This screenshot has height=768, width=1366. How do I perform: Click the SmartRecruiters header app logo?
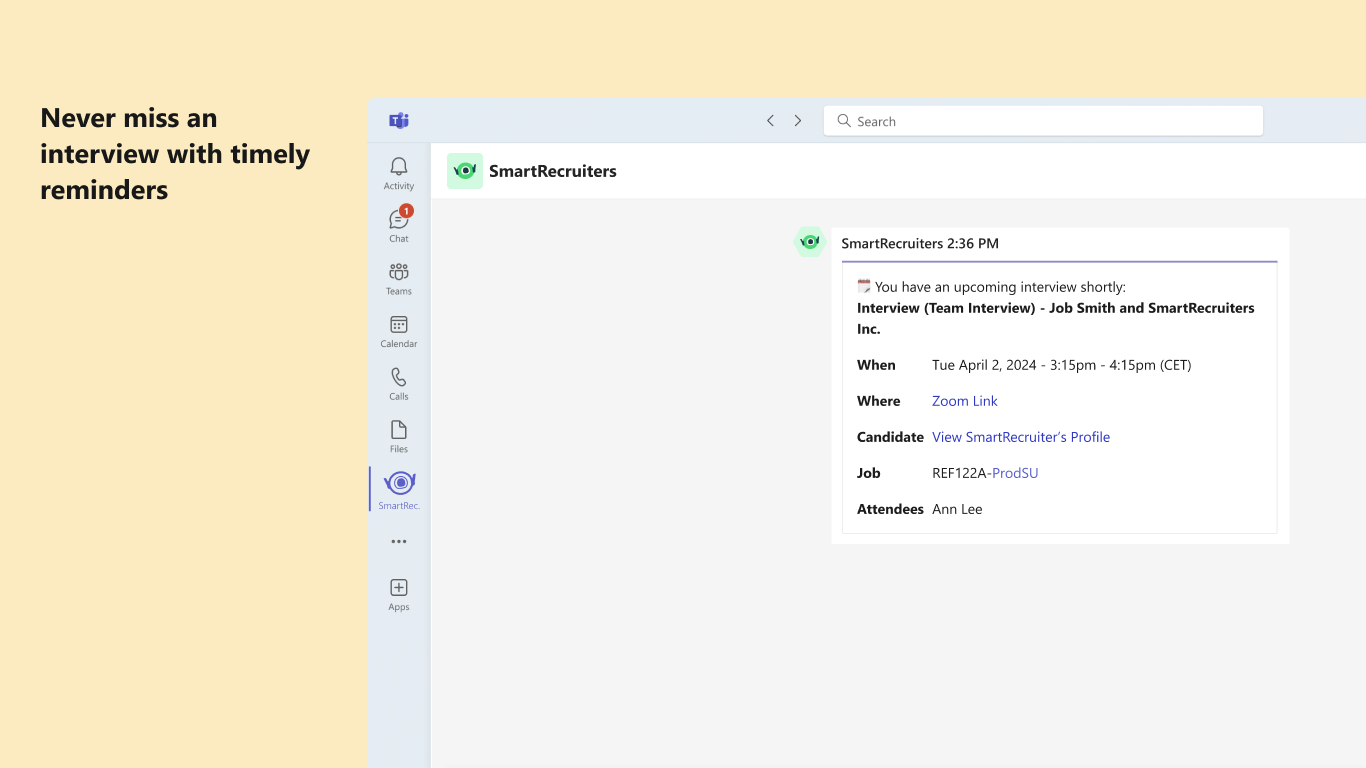point(465,171)
